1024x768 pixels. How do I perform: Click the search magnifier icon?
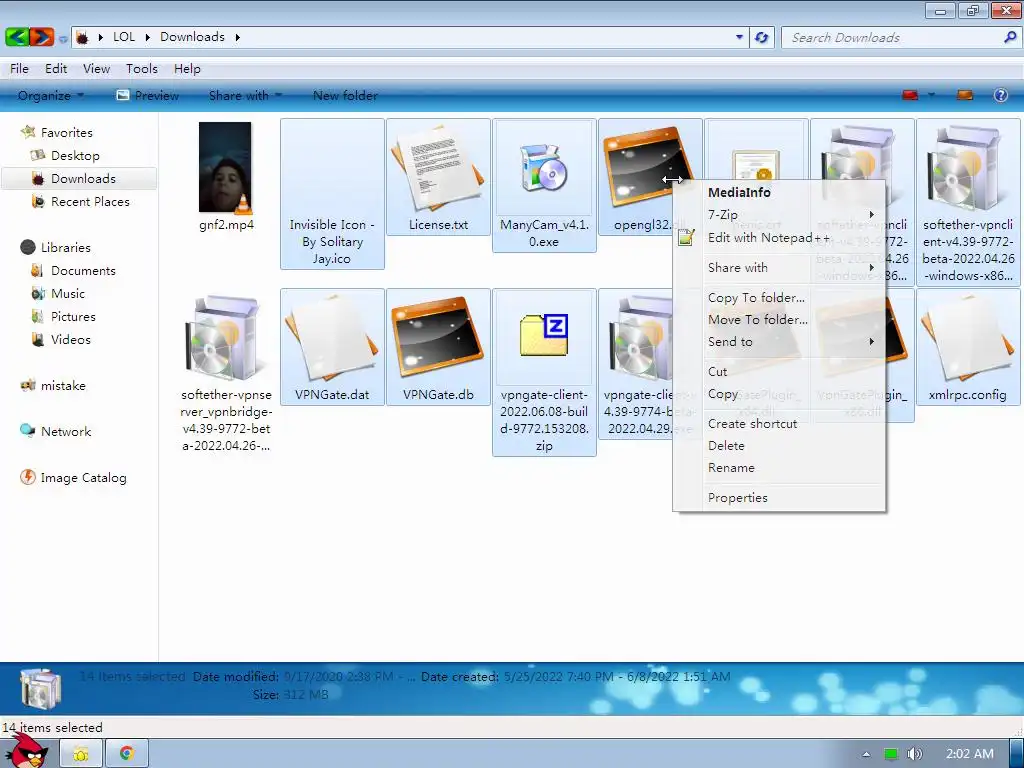pyautogui.click(x=1010, y=37)
